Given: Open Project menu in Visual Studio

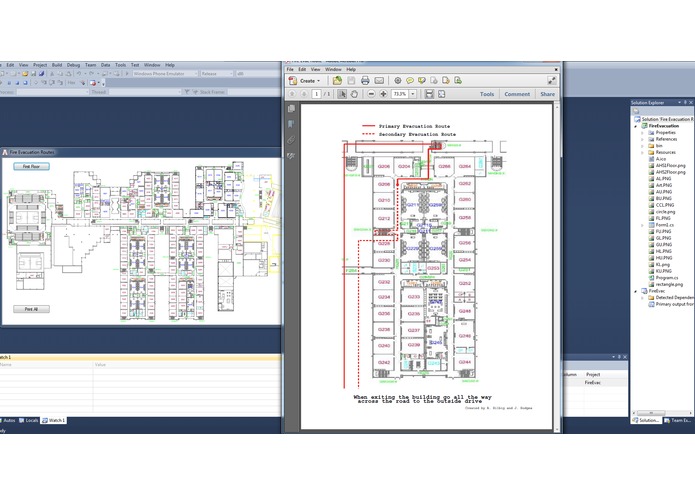Looking at the screenshot, I should (x=40, y=65).
